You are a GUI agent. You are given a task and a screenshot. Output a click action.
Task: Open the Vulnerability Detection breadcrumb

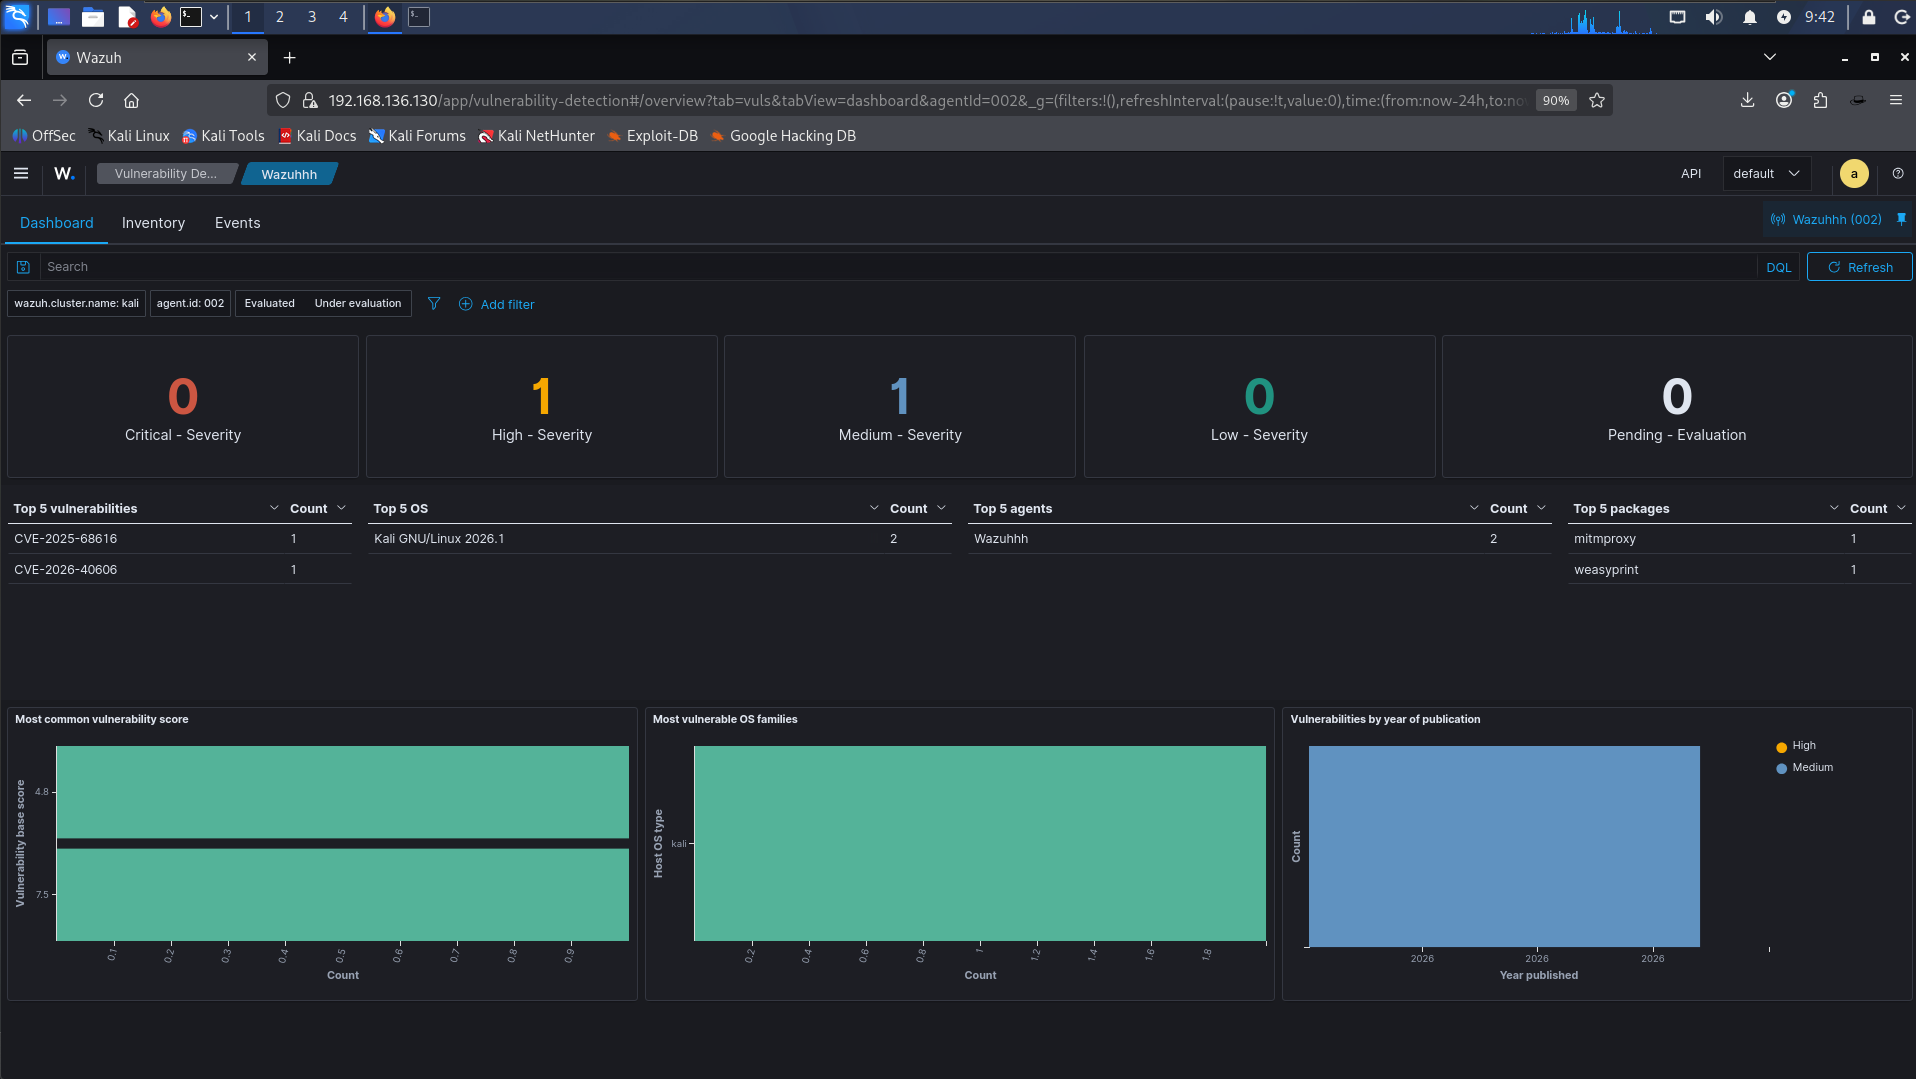[166, 174]
